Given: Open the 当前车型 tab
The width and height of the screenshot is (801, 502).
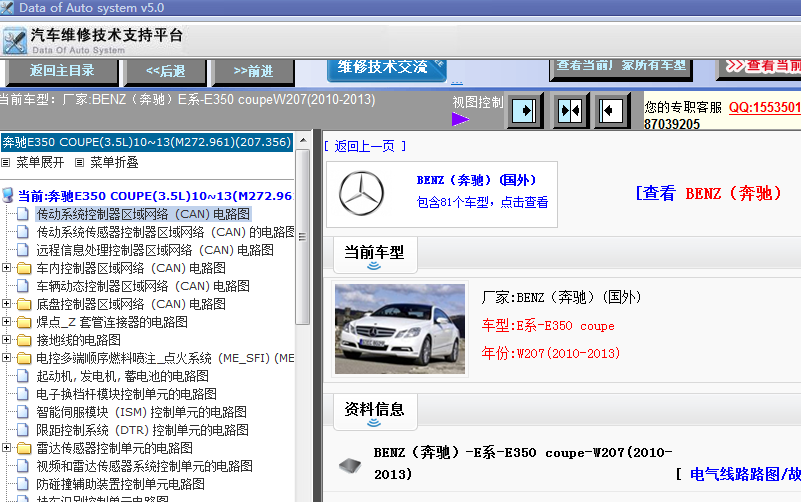Looking at the screenshot, I should coord(374,254).
